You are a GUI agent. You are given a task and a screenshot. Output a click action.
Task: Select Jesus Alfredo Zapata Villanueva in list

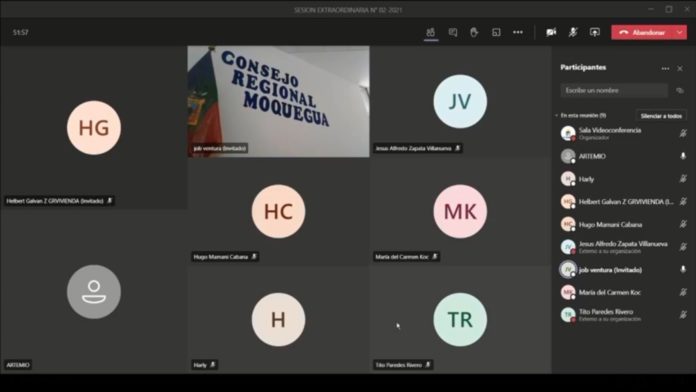click(x=623, y=247)
